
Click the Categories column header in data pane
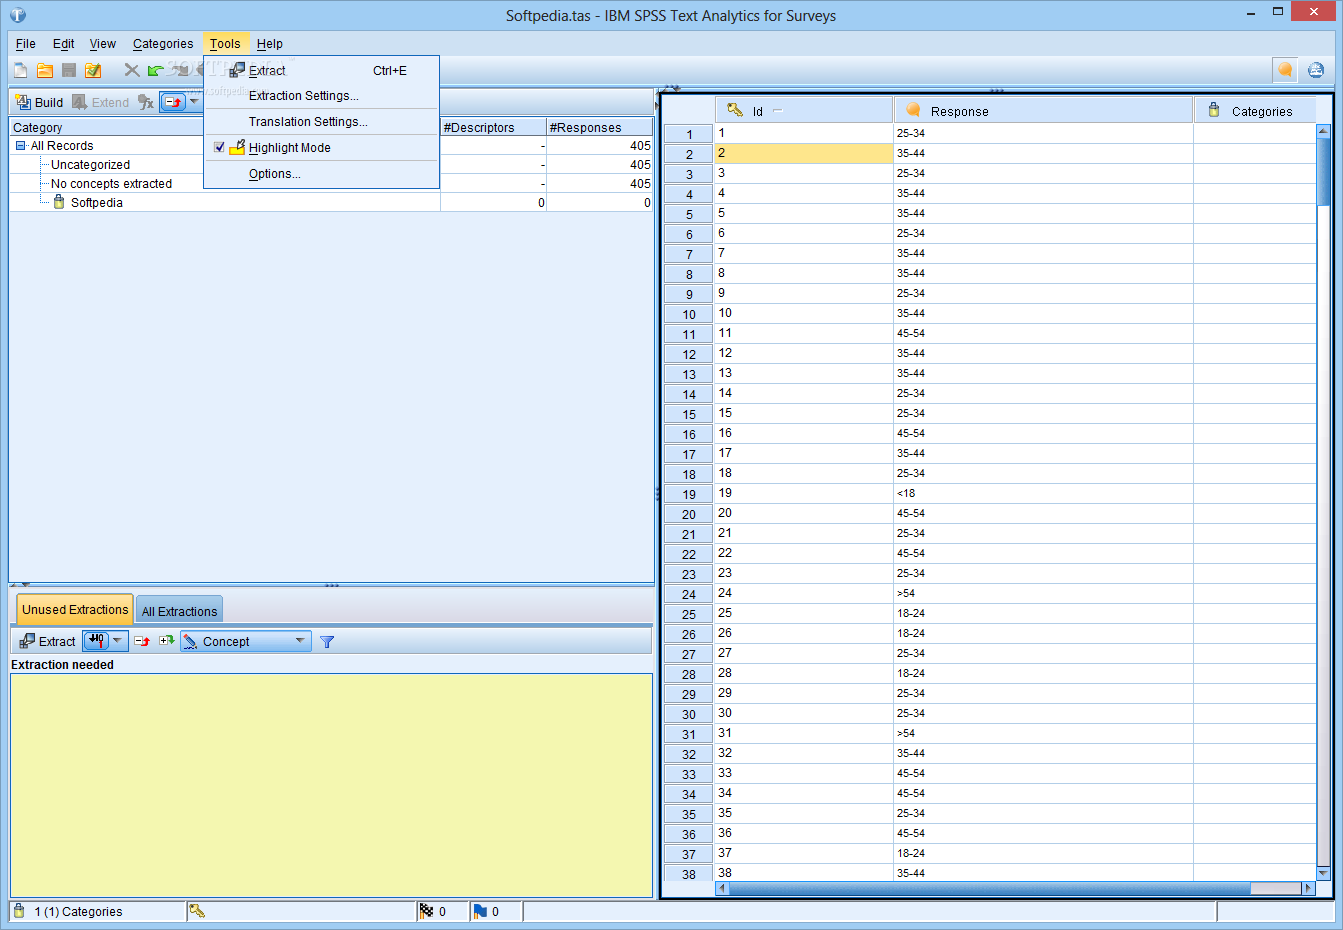tap(1255, 111)
